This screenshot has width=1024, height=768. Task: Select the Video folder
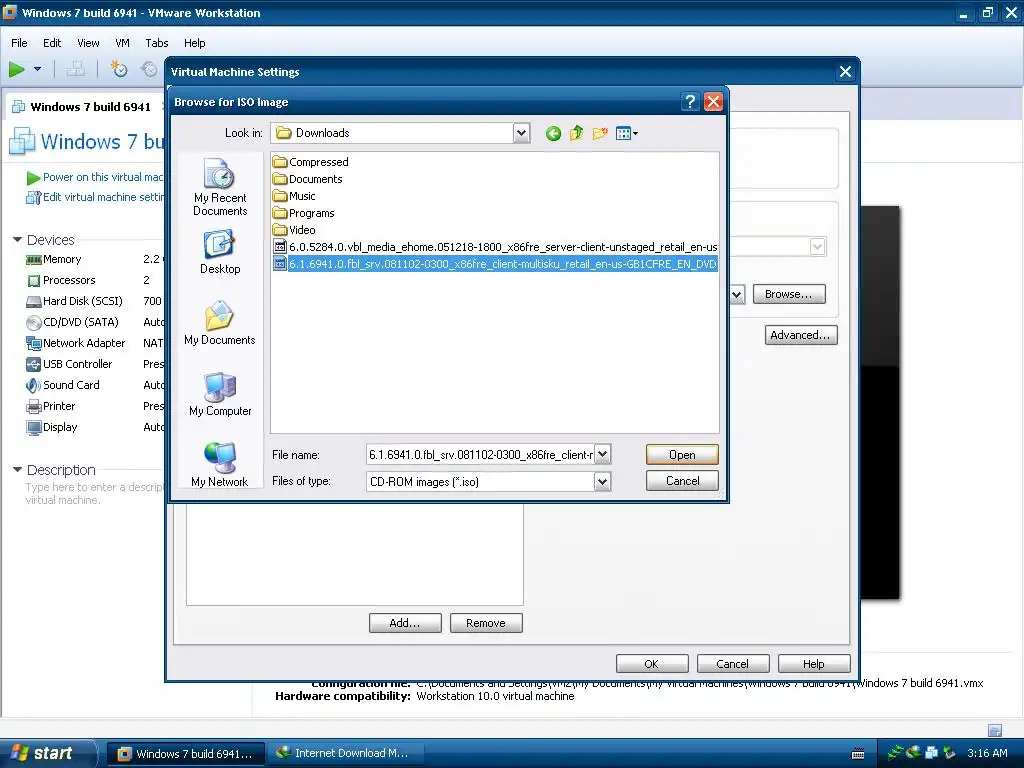[x=294, y=230]
